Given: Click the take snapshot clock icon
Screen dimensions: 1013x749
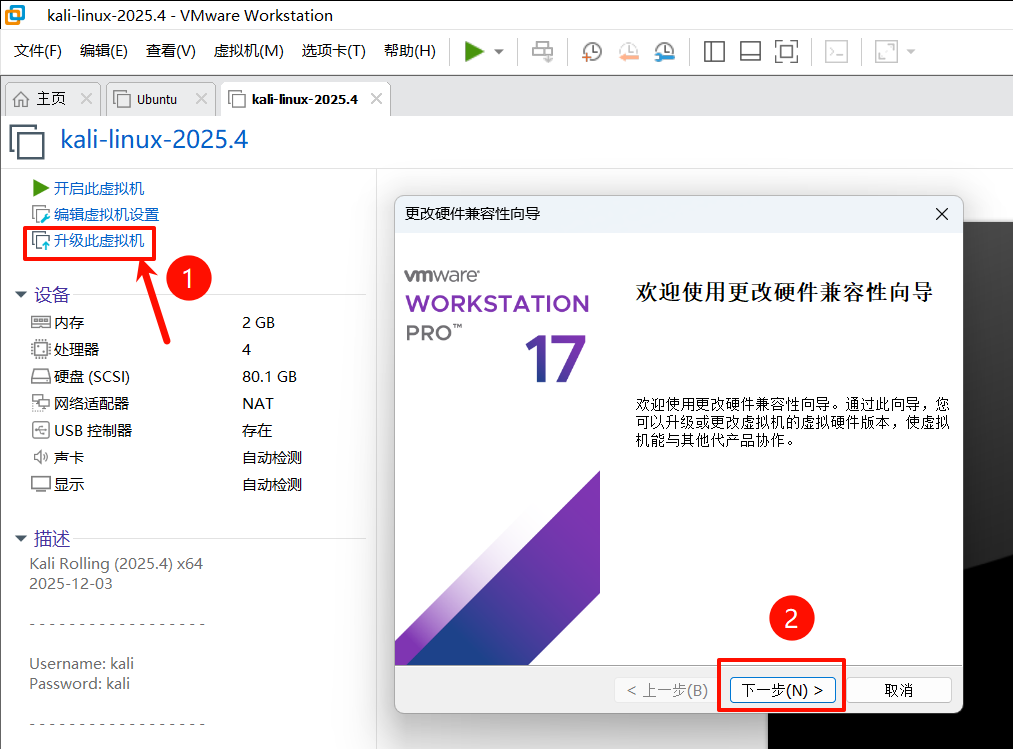Looking at the screenshot, I should tap(592, 52).
